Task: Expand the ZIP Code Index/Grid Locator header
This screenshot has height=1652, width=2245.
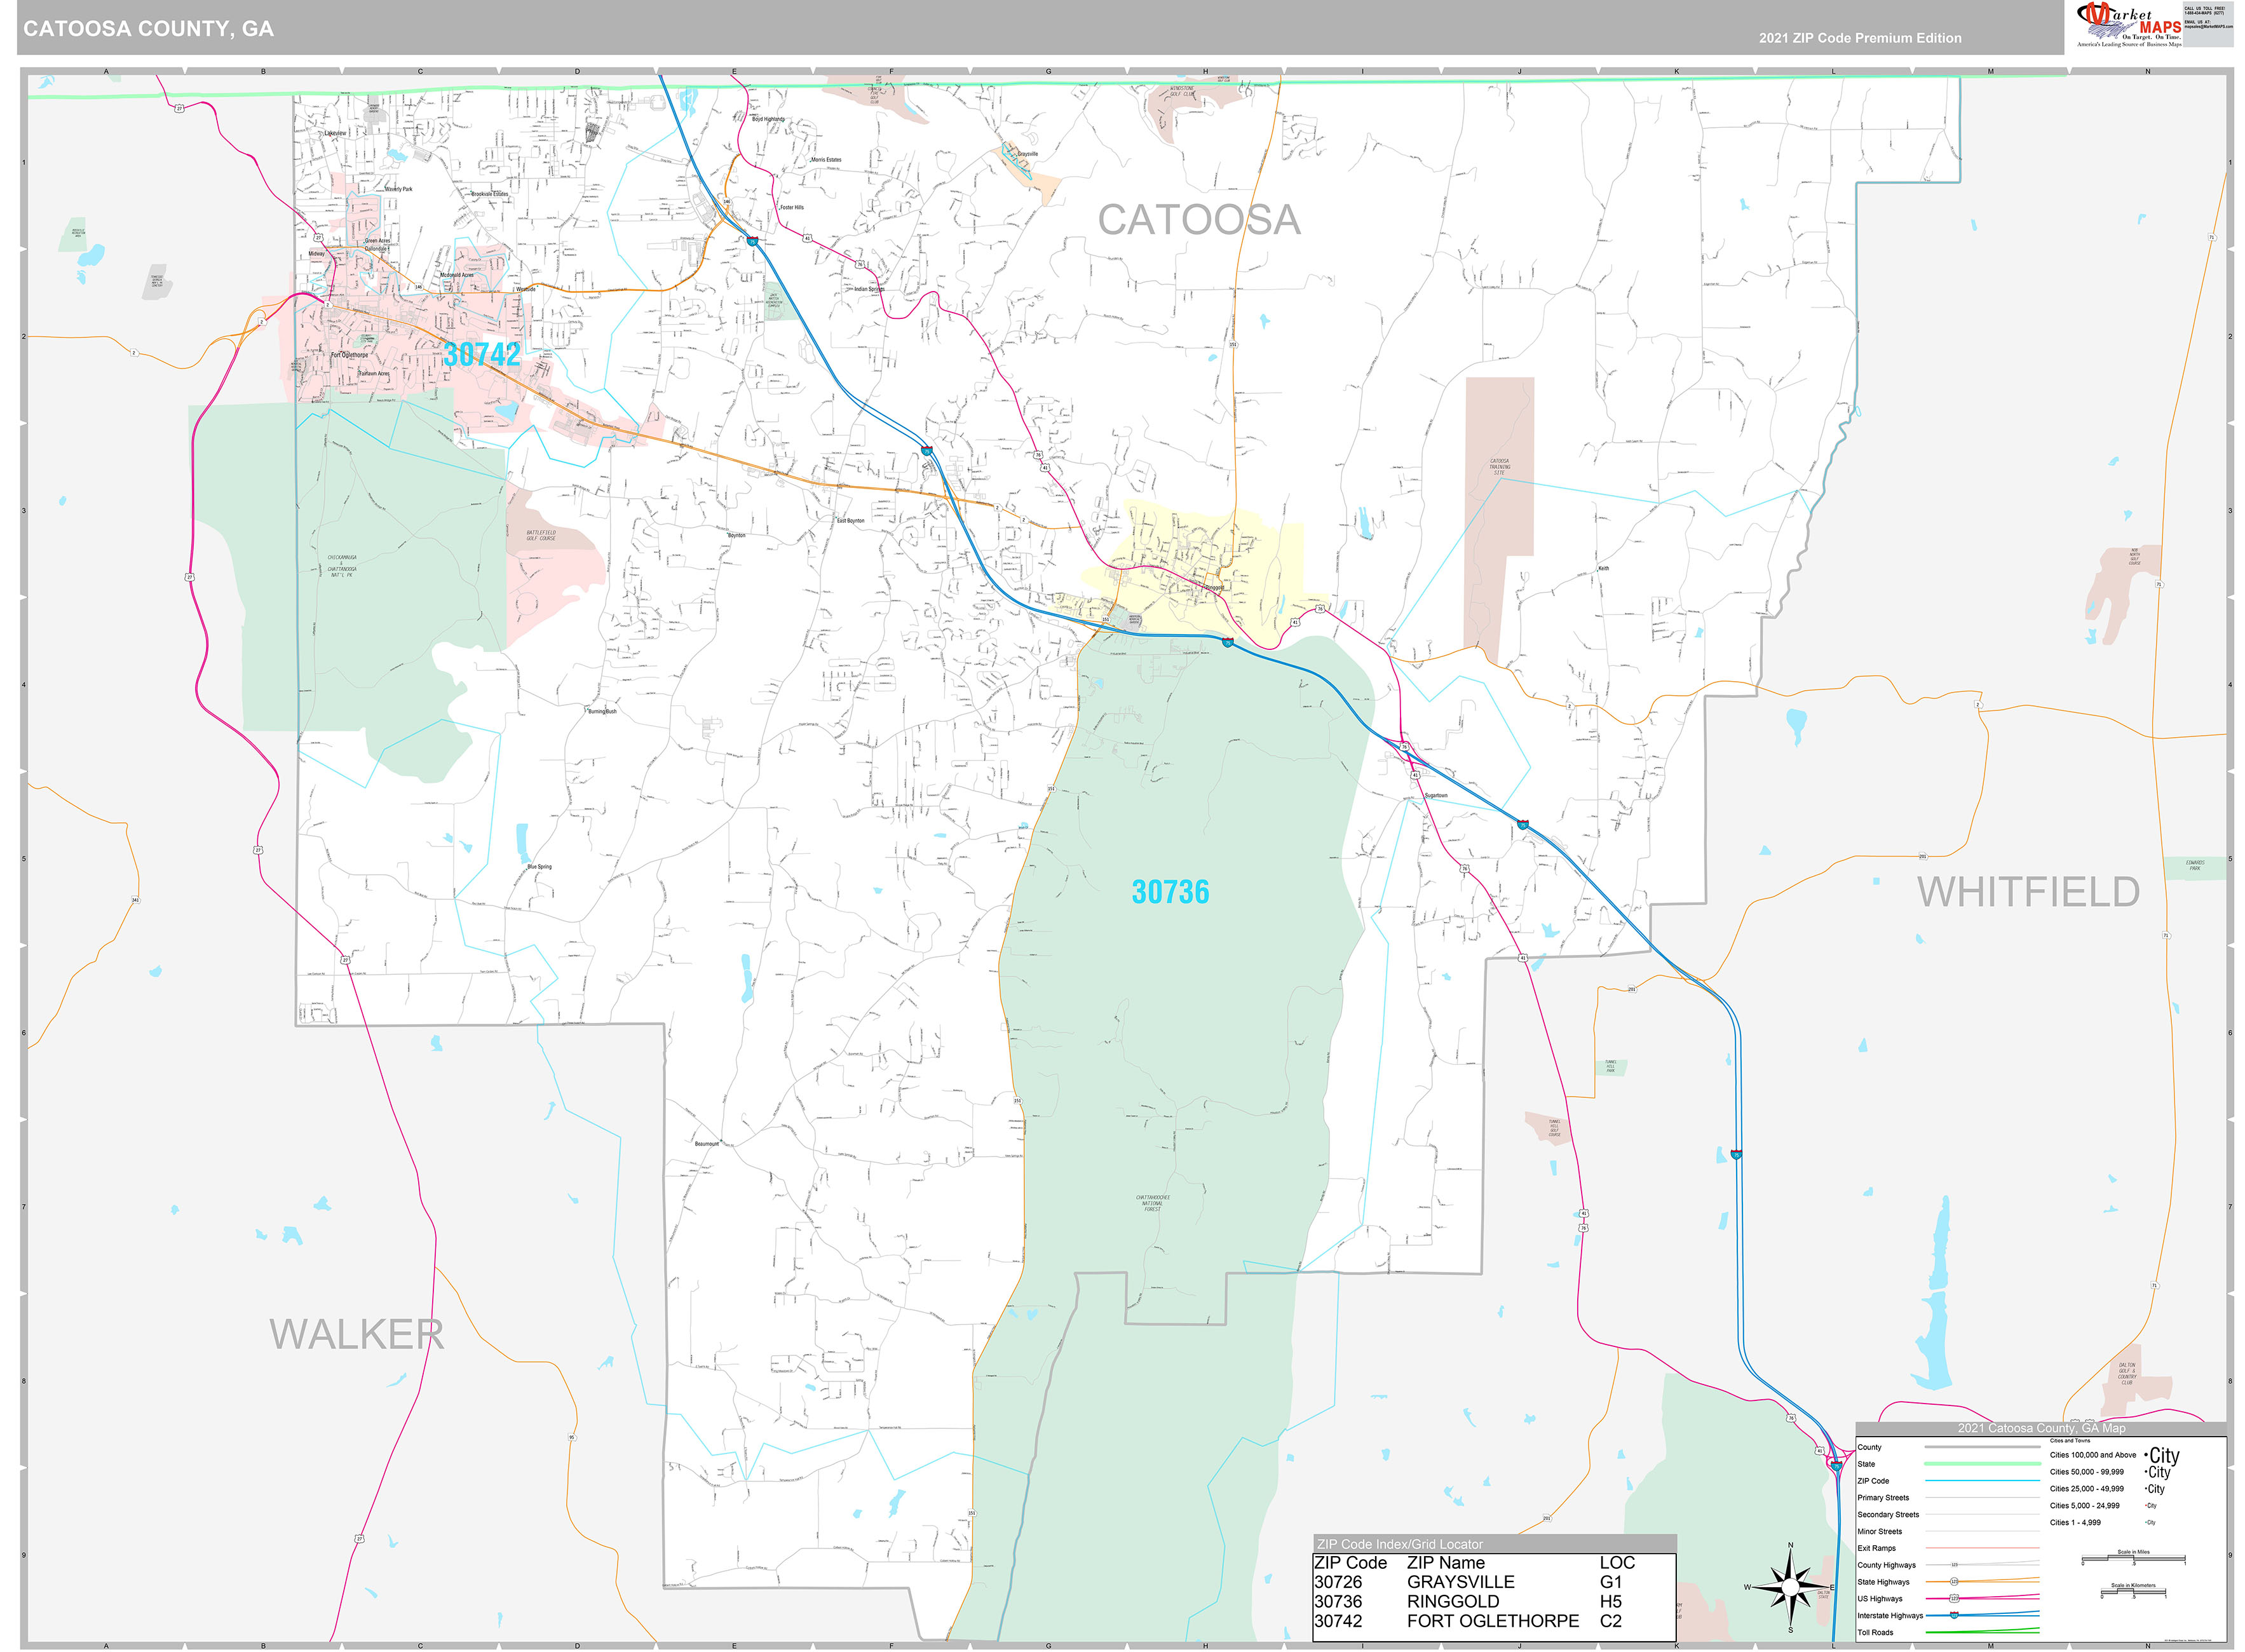Action: [x=1400, y=1546]
